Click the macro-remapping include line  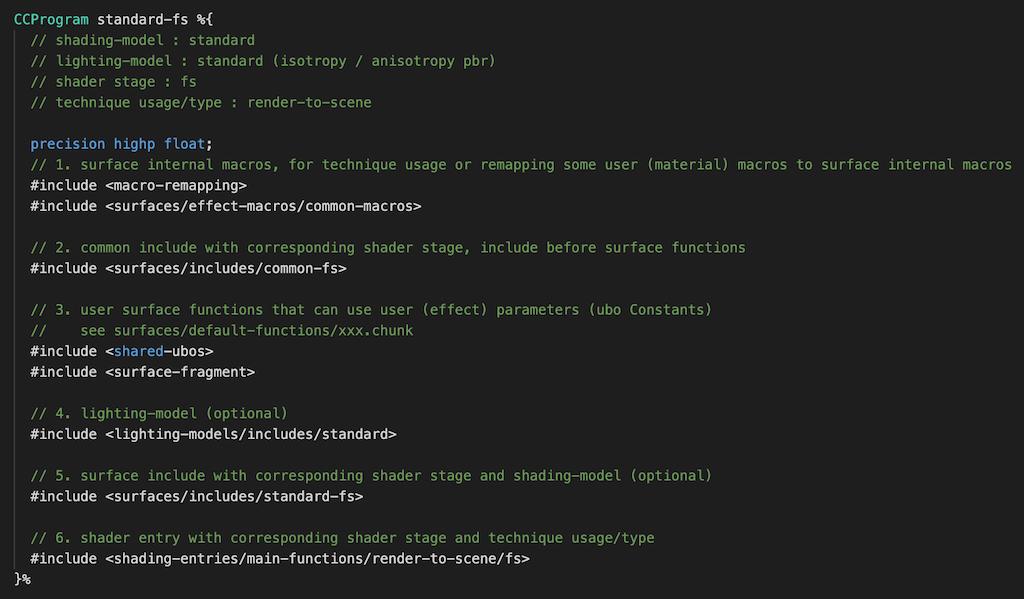[x=138, y=186]
